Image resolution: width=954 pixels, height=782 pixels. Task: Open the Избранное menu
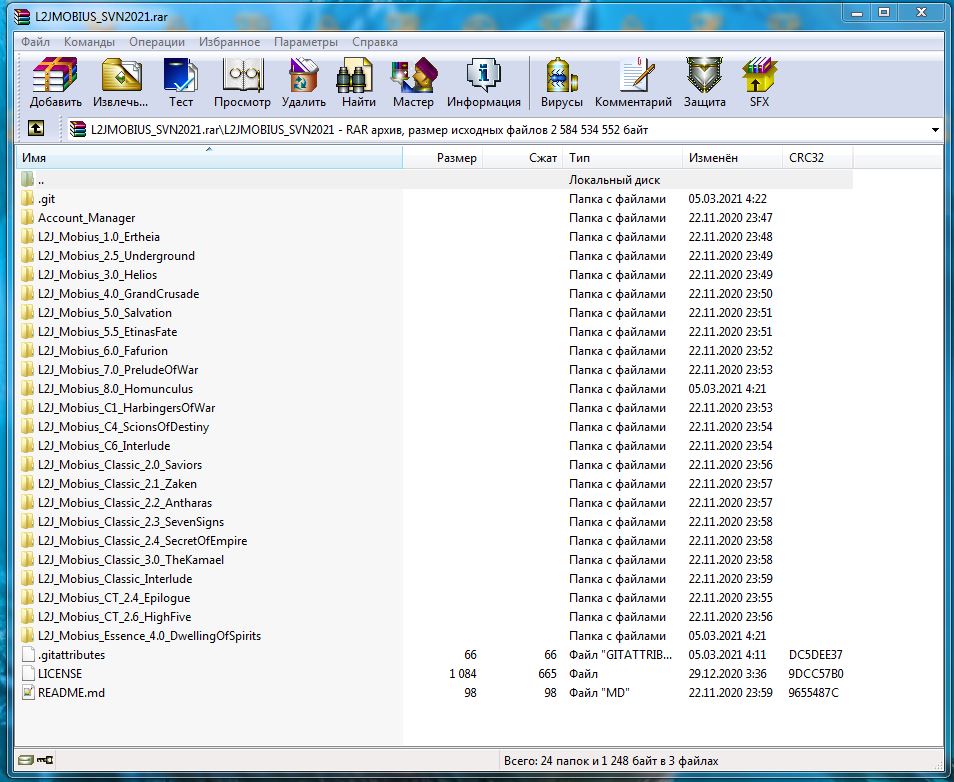tap(229, 42)
